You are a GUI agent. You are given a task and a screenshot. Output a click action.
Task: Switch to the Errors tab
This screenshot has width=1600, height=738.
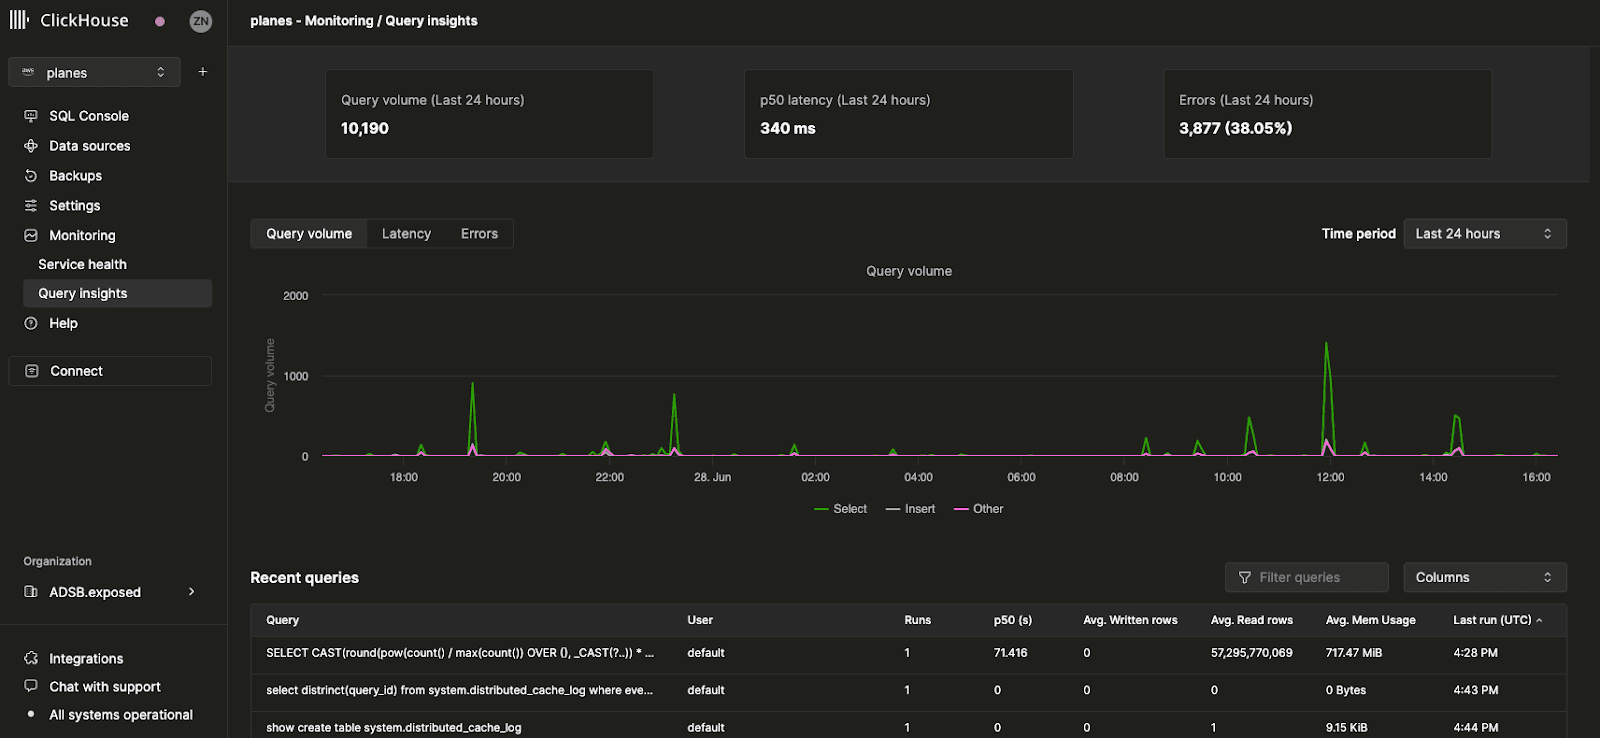coord(479,234)
